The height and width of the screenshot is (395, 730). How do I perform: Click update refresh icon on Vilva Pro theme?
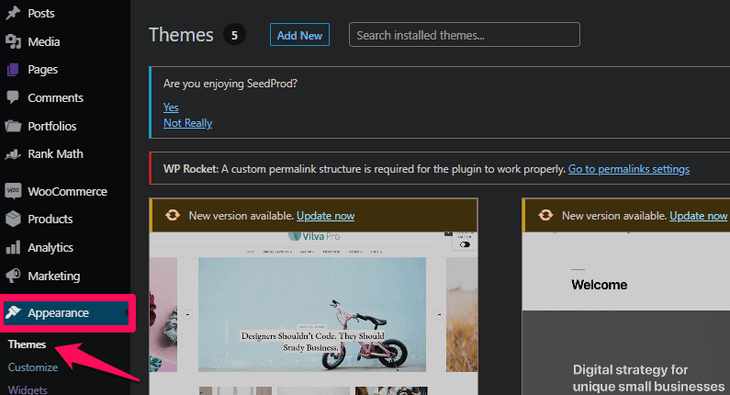point(172,215)
